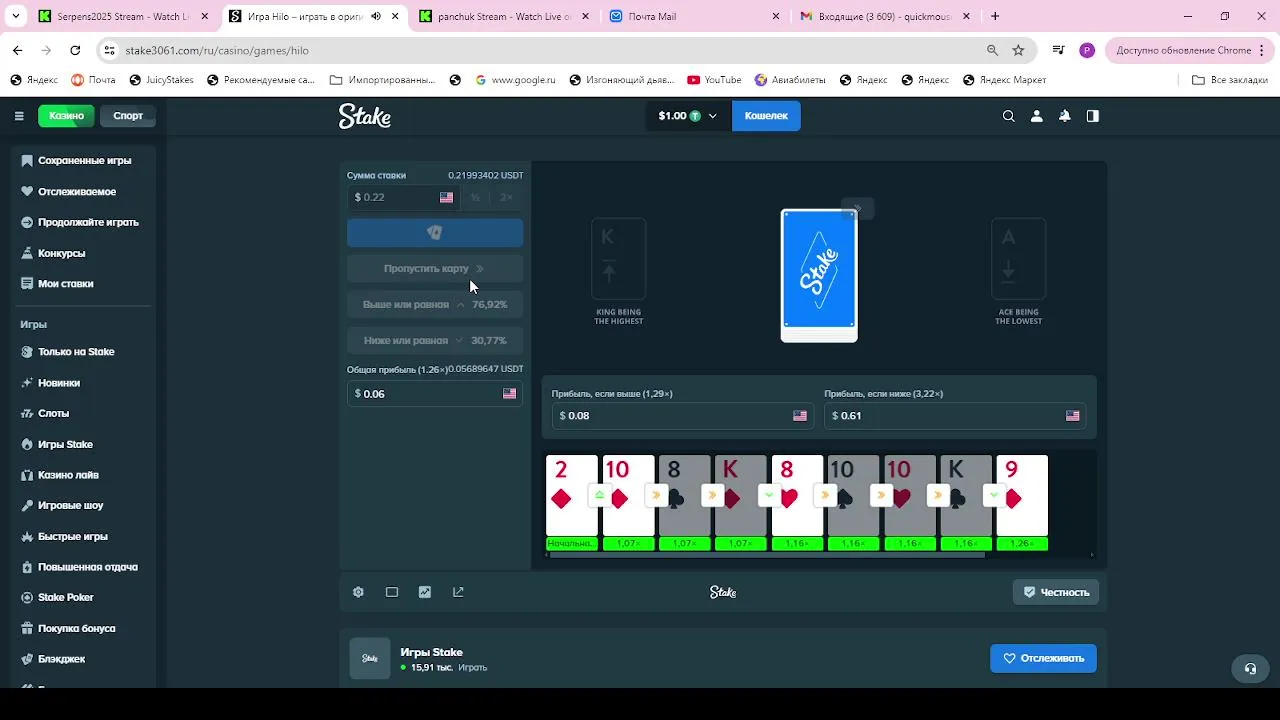Open the search magnifier in Stake header

[1008, 116]
